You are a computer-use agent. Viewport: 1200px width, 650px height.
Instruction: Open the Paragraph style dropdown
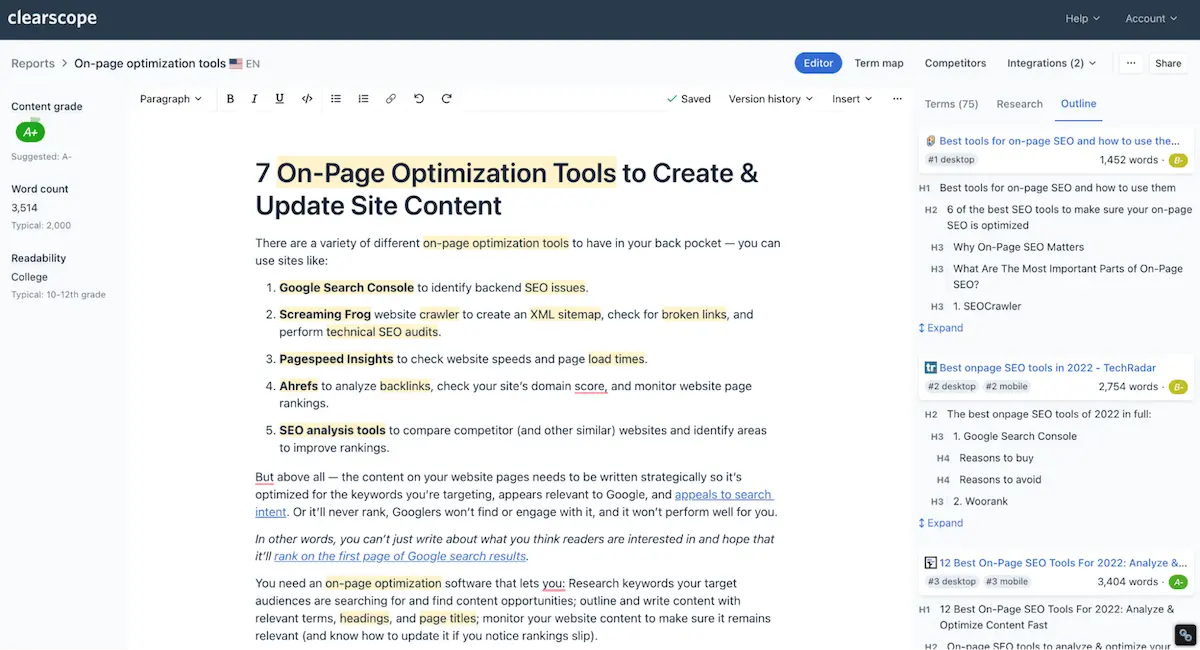170,99
